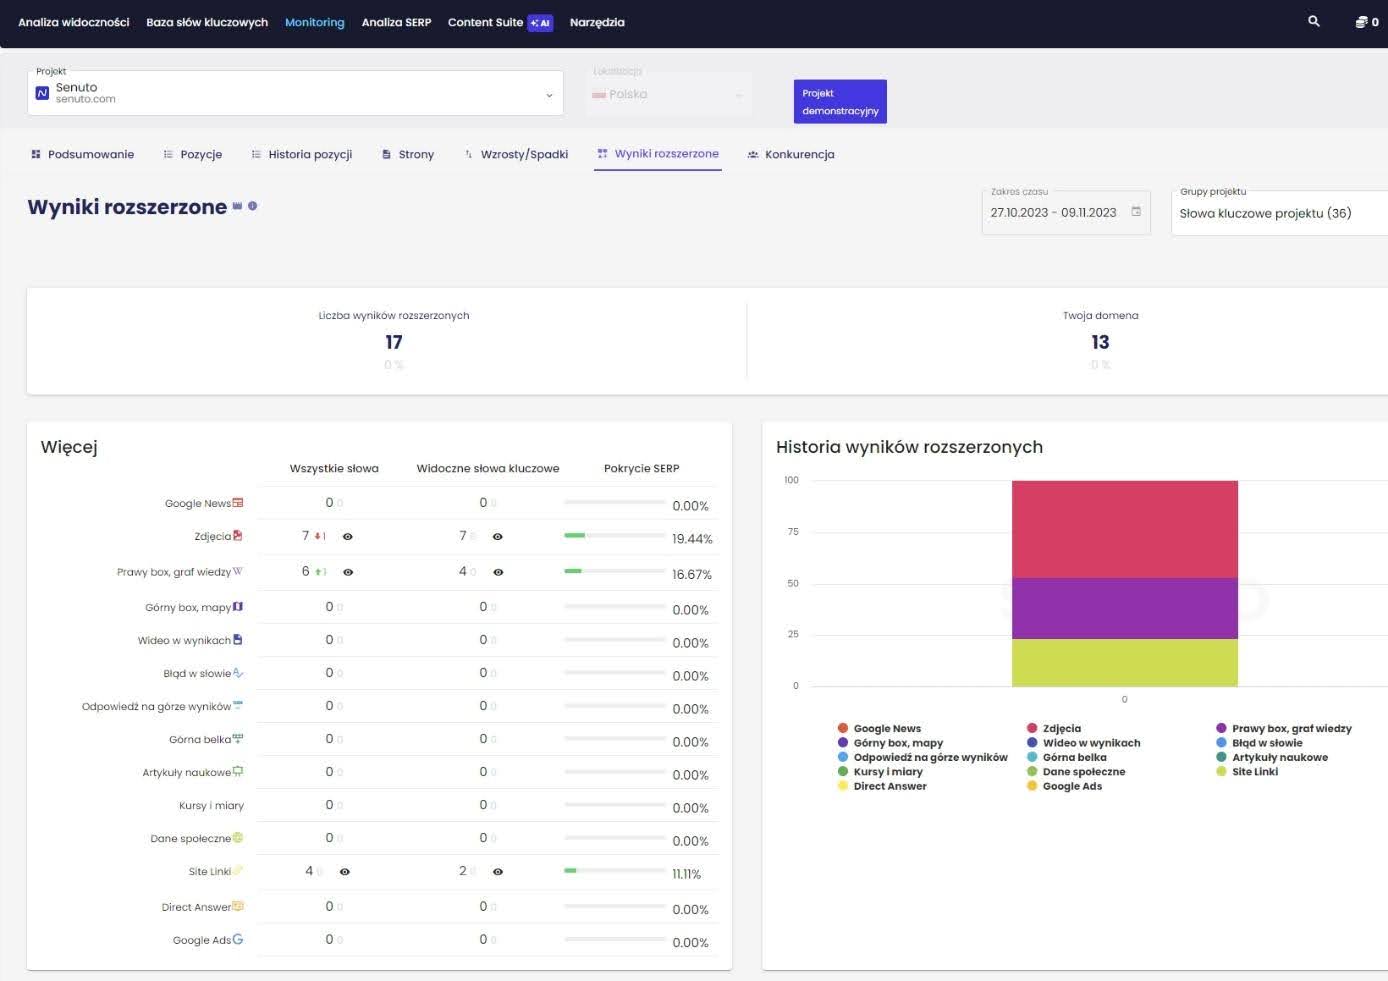1388x981 pixels.
Task: Click the video help icon beside heading
Action: [237, 206]
